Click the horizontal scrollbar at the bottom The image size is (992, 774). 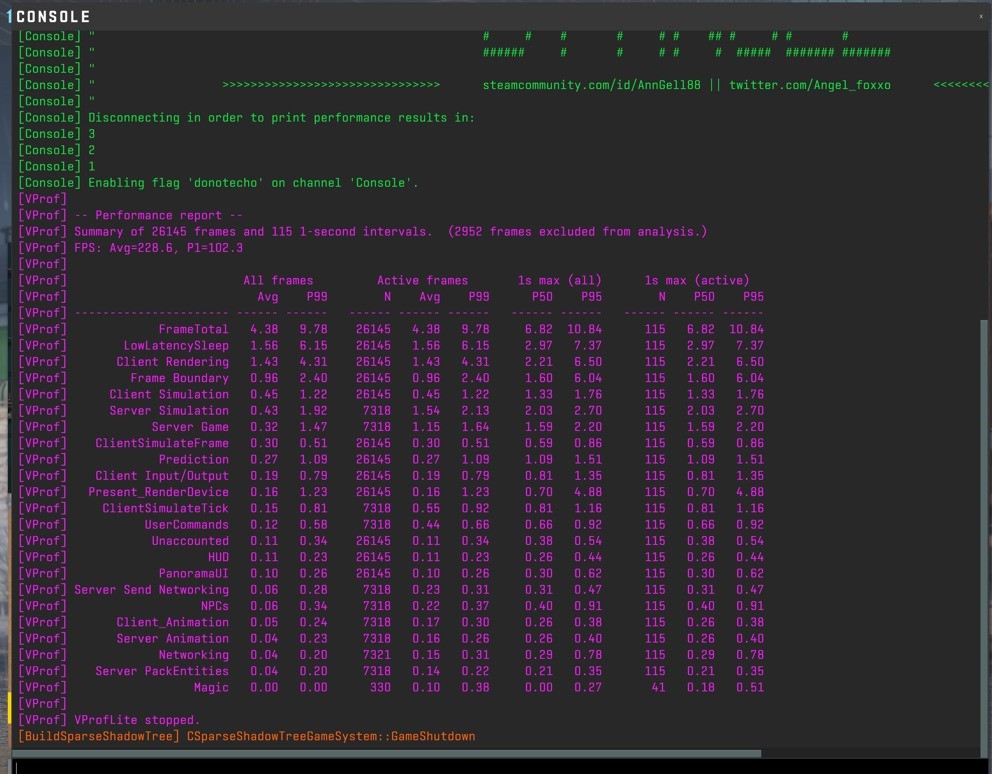[390, 753]
